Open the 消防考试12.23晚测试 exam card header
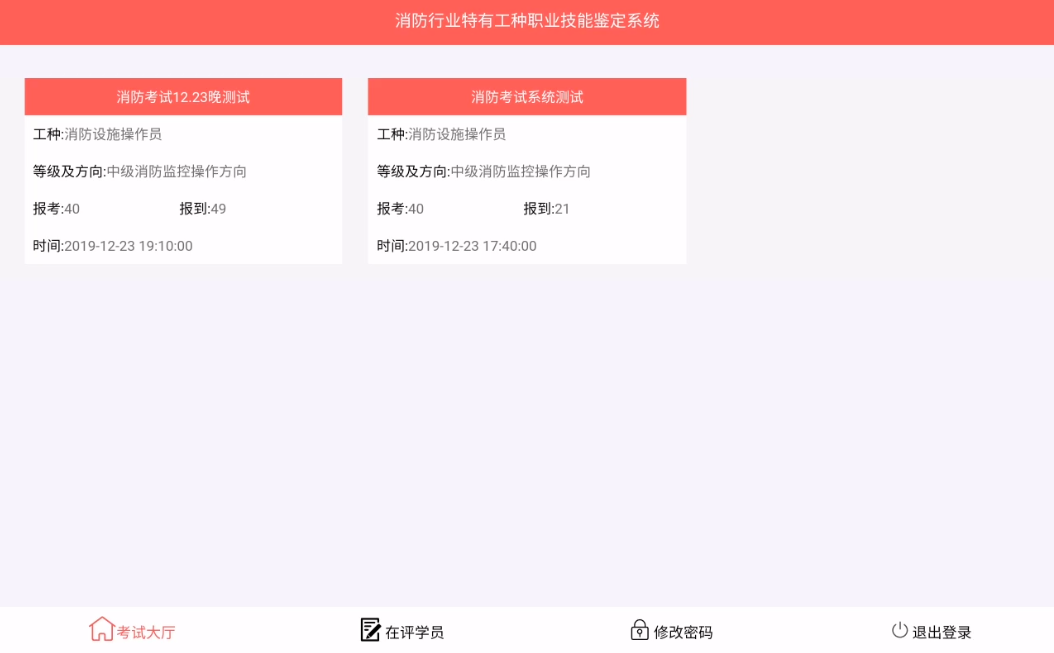The width and height of the screenshot is (1054, 653). [183, 97]
